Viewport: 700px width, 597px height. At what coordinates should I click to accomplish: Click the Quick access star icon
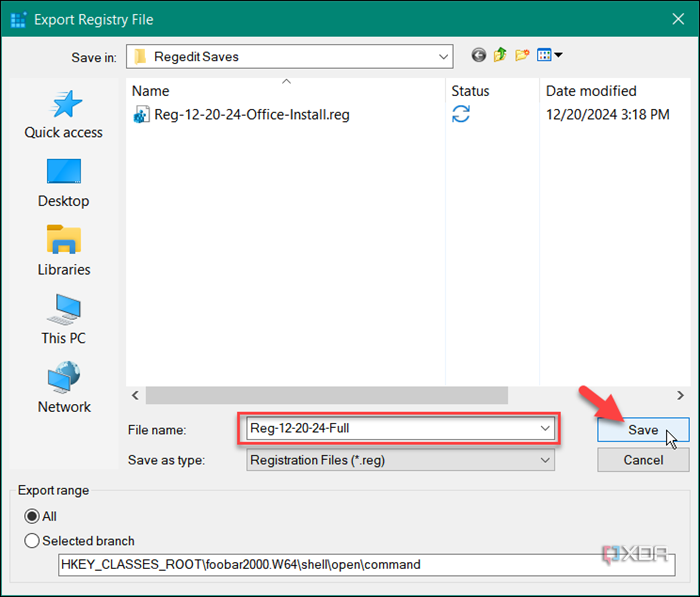pos(65,104)
